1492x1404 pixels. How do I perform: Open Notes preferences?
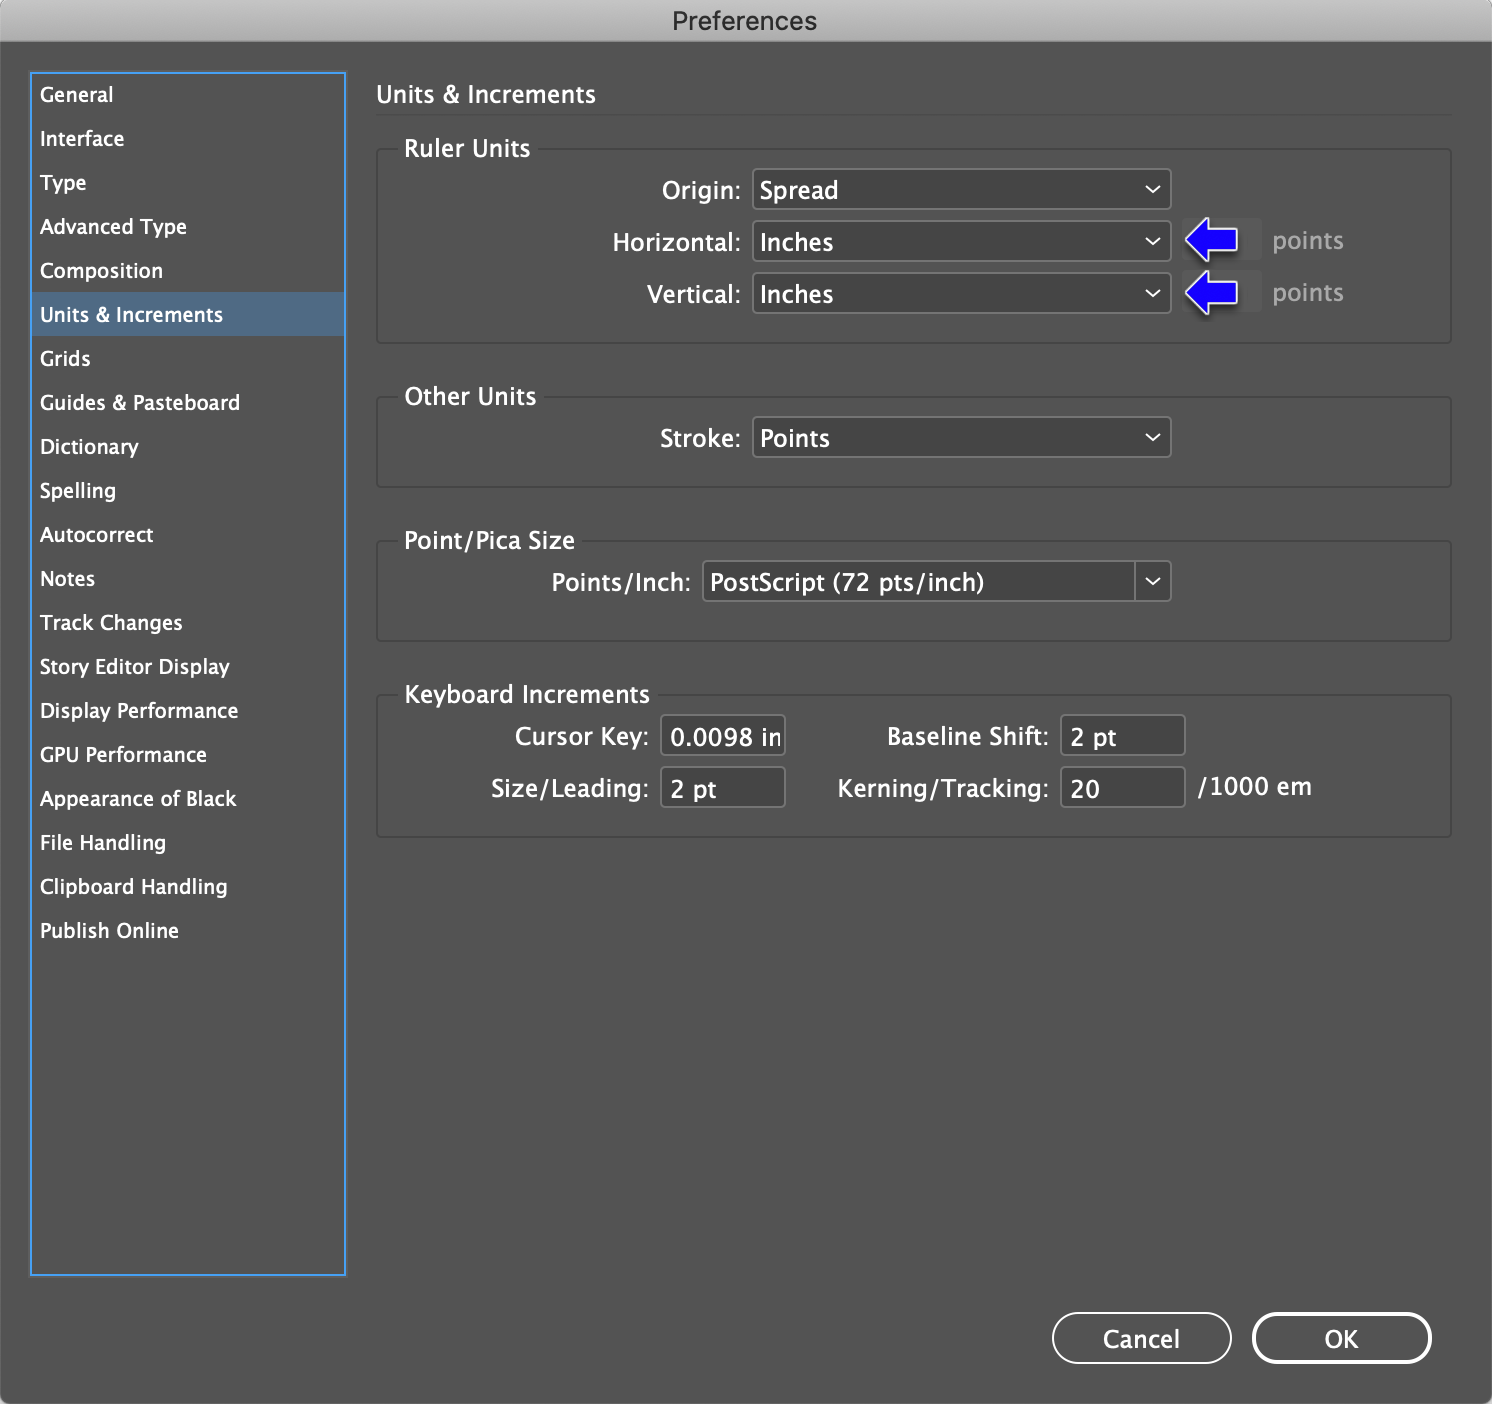(188, 579)
